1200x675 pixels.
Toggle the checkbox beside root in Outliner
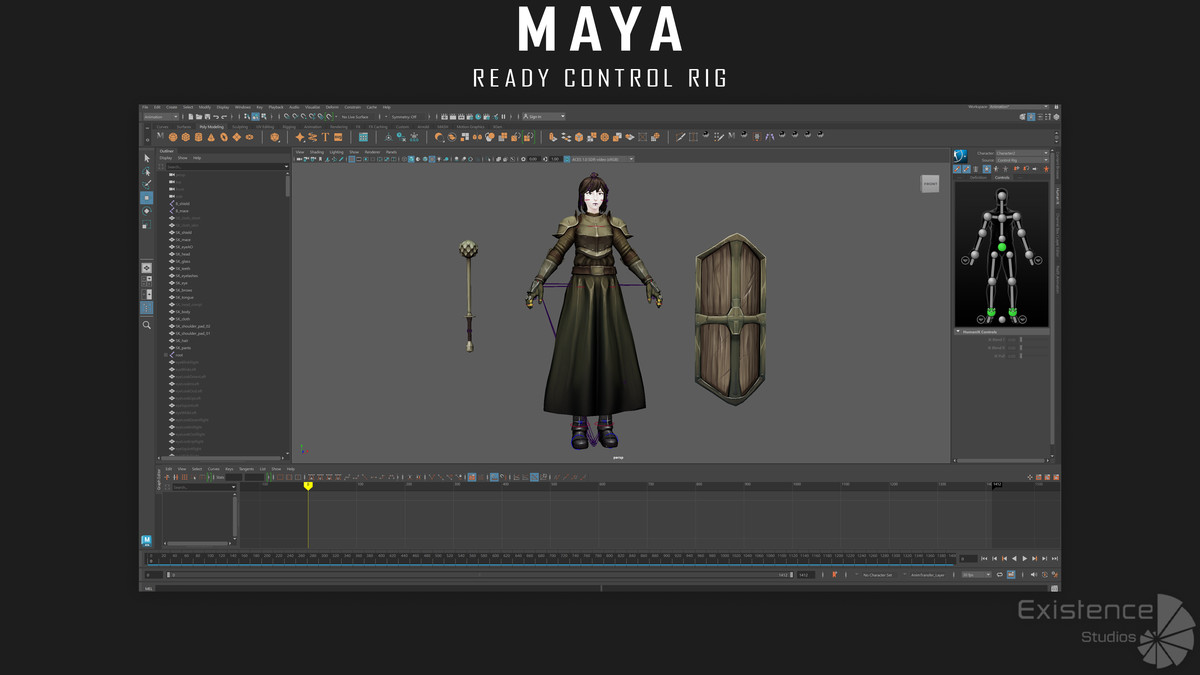pos(165,354)
